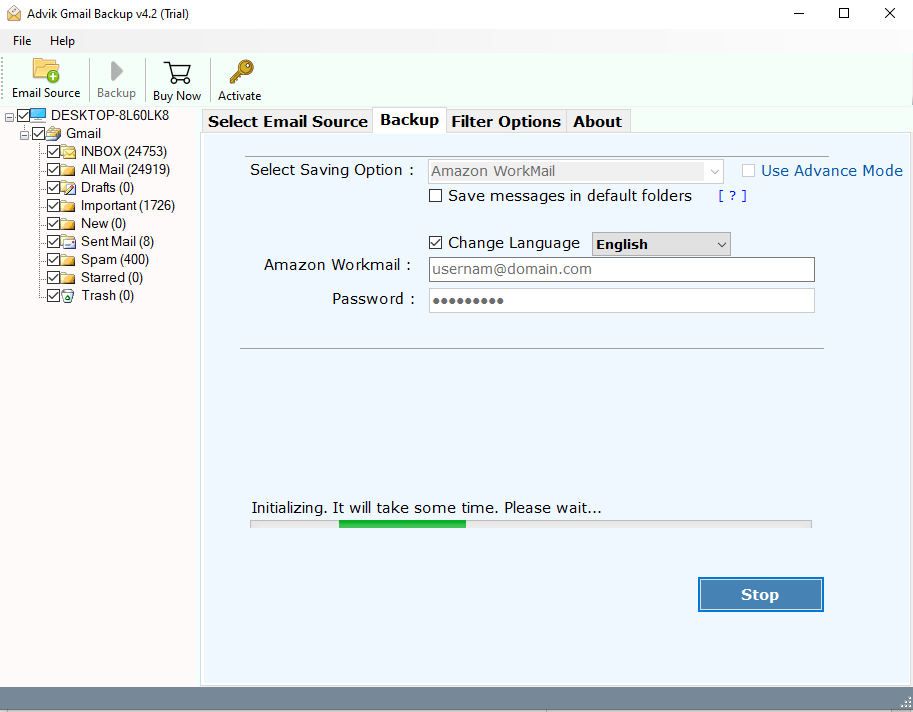This screenshot has width=913, height=712.
Task: Open the Filter Options tab
Action: (506, 121)
